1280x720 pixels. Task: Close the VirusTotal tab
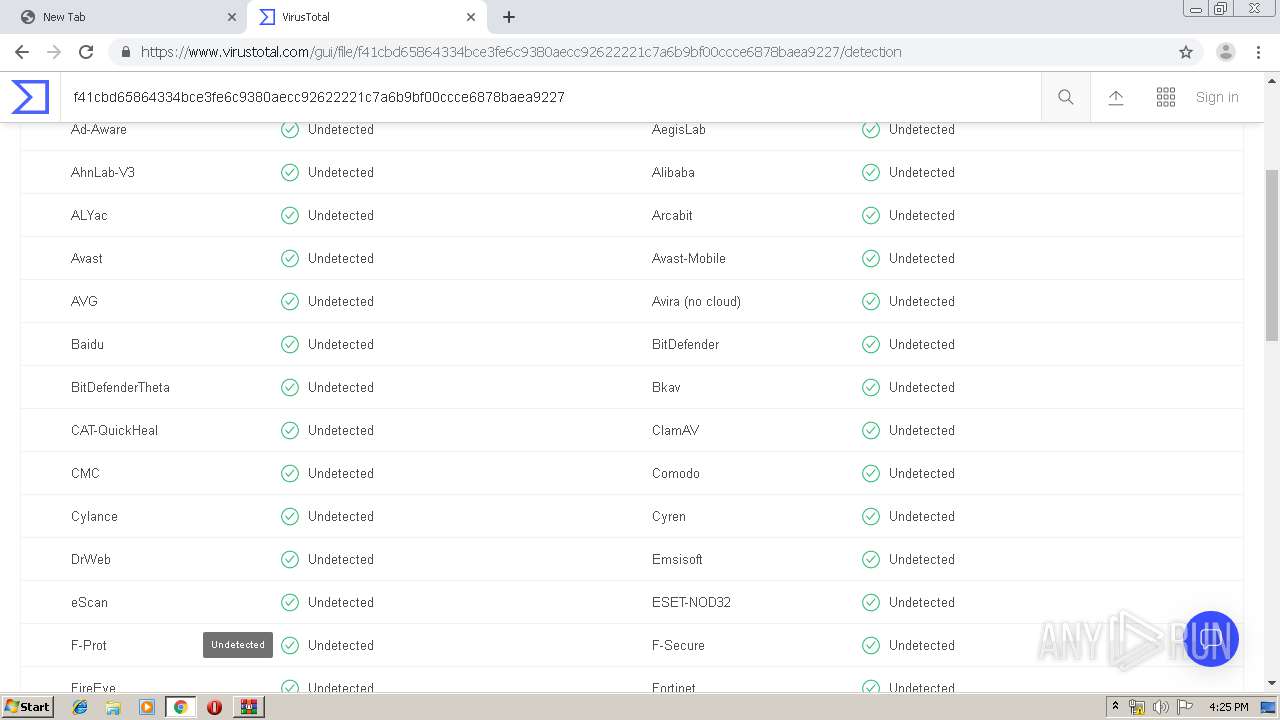[x=470, y=17]
